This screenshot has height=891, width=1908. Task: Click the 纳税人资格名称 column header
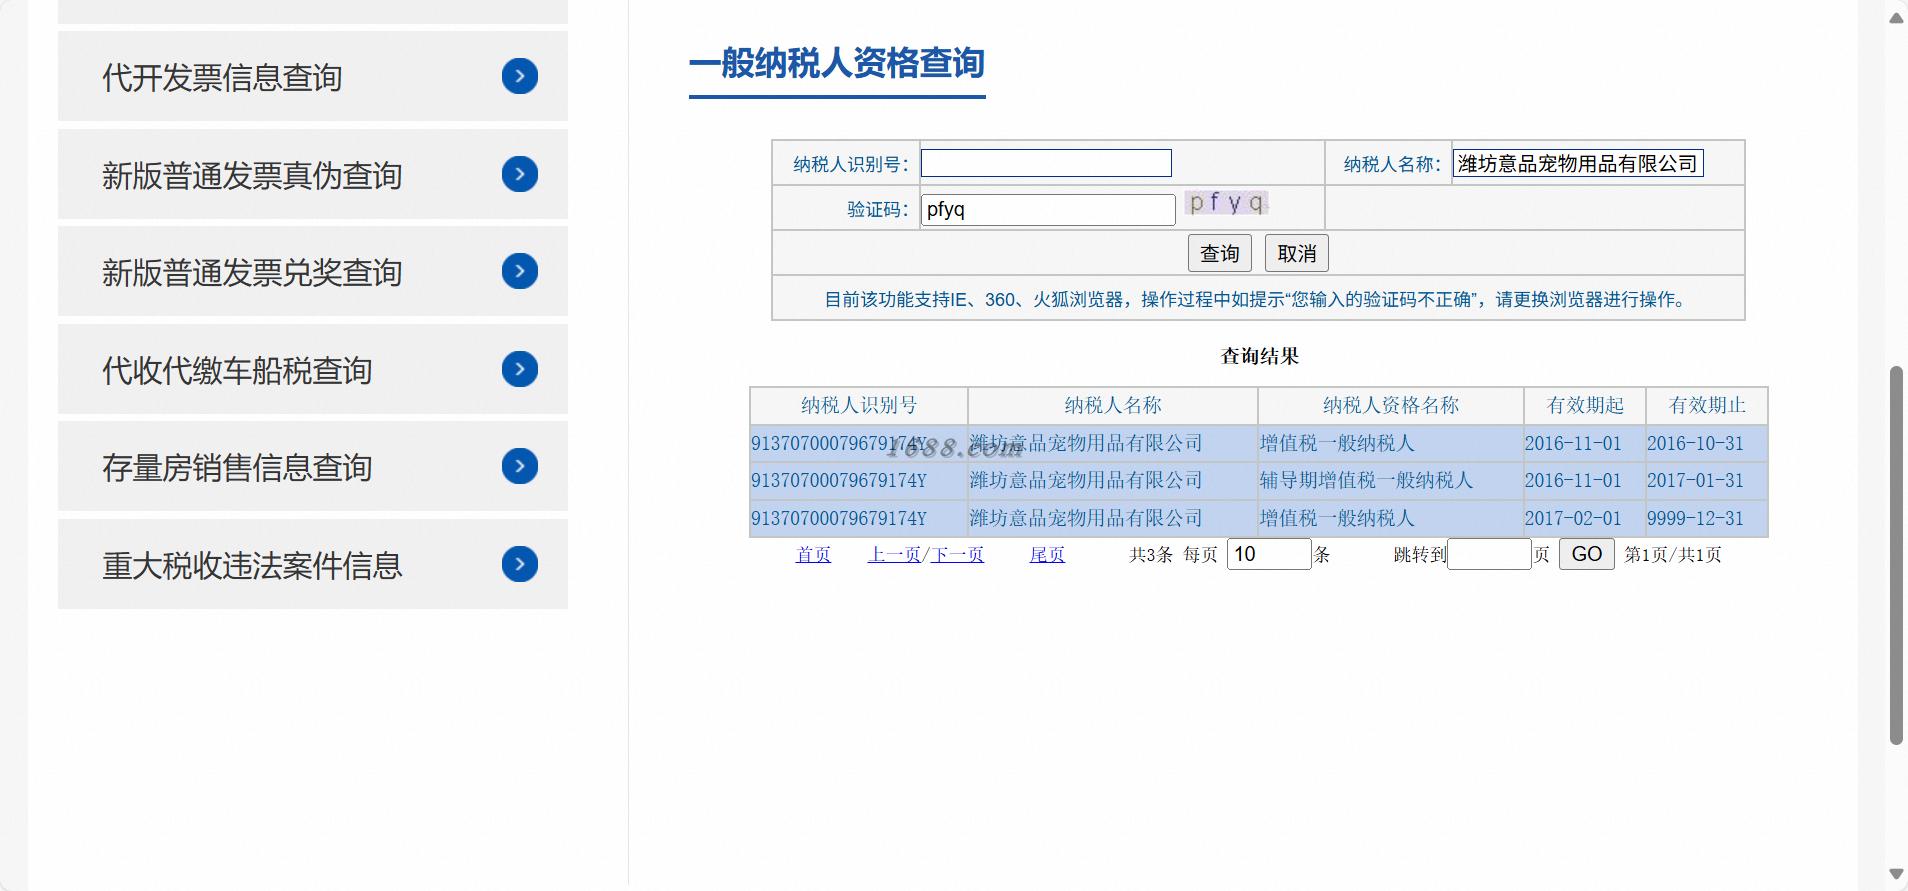pyautogui.click(x=1391, y=405)
